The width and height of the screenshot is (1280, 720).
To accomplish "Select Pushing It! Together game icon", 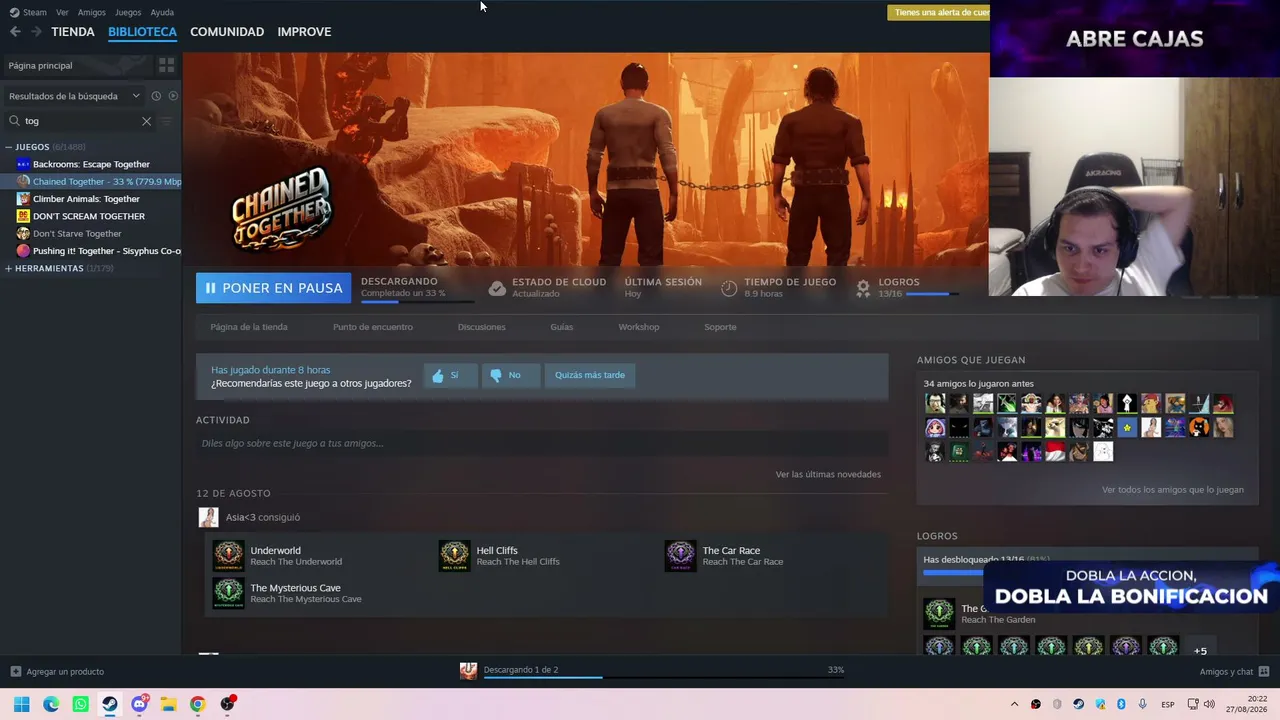I will 23,251.
